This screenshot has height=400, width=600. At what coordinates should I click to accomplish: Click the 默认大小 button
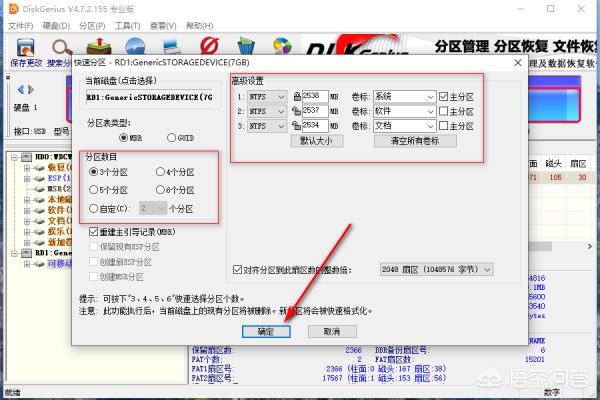pyautogui.click(x=323, y=141)
